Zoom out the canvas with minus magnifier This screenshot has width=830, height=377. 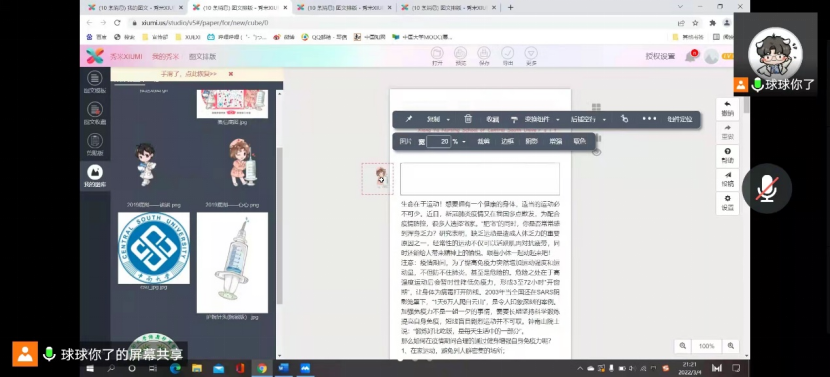pyautogui.click(x=683, y=346)
